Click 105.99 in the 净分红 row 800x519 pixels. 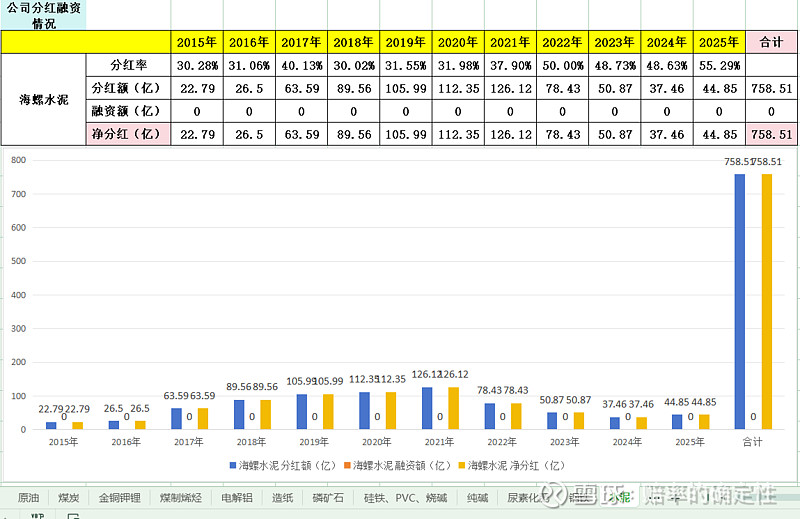[406, 134]
